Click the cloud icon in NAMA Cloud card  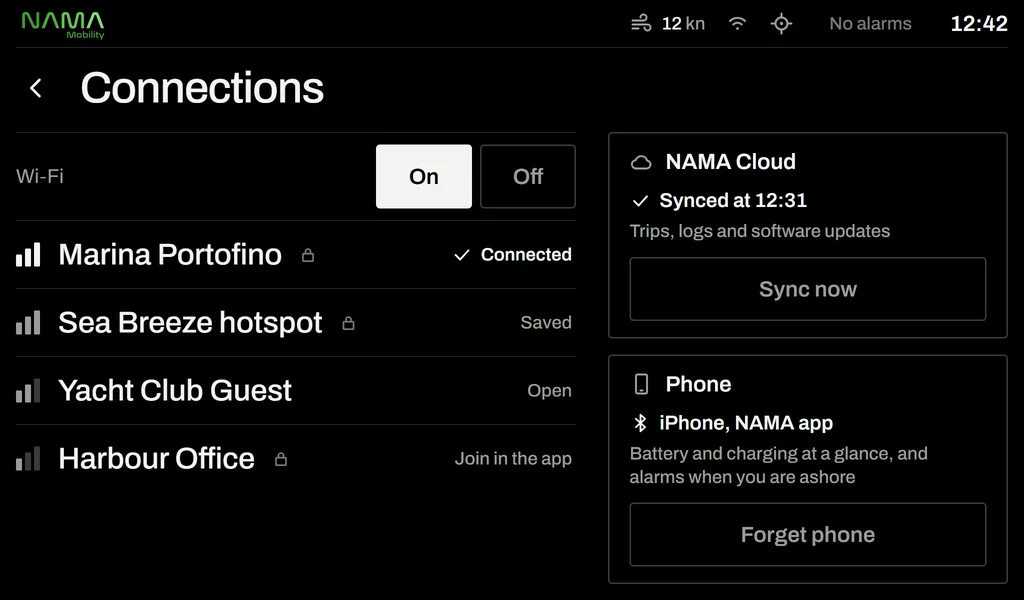click(x=641, y=163)
